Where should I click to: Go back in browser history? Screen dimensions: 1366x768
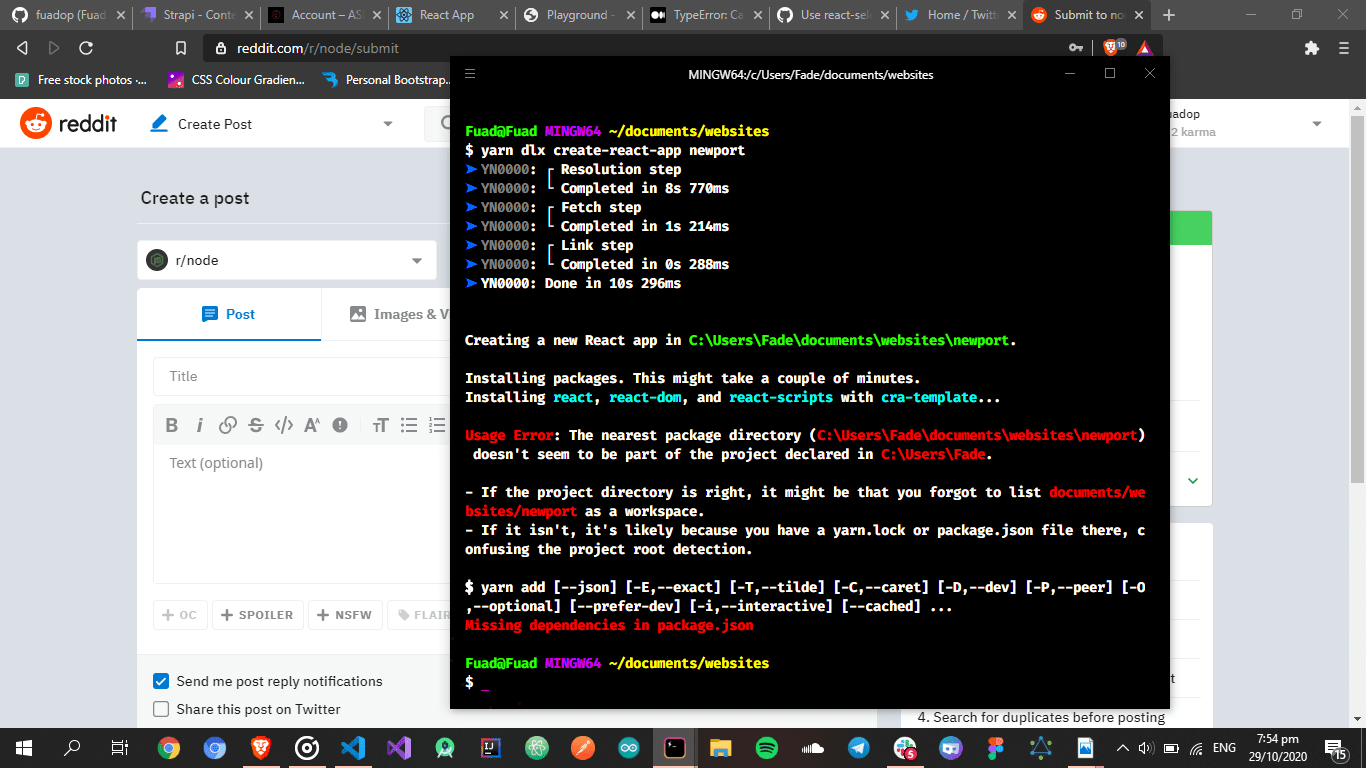coord(22,47)
